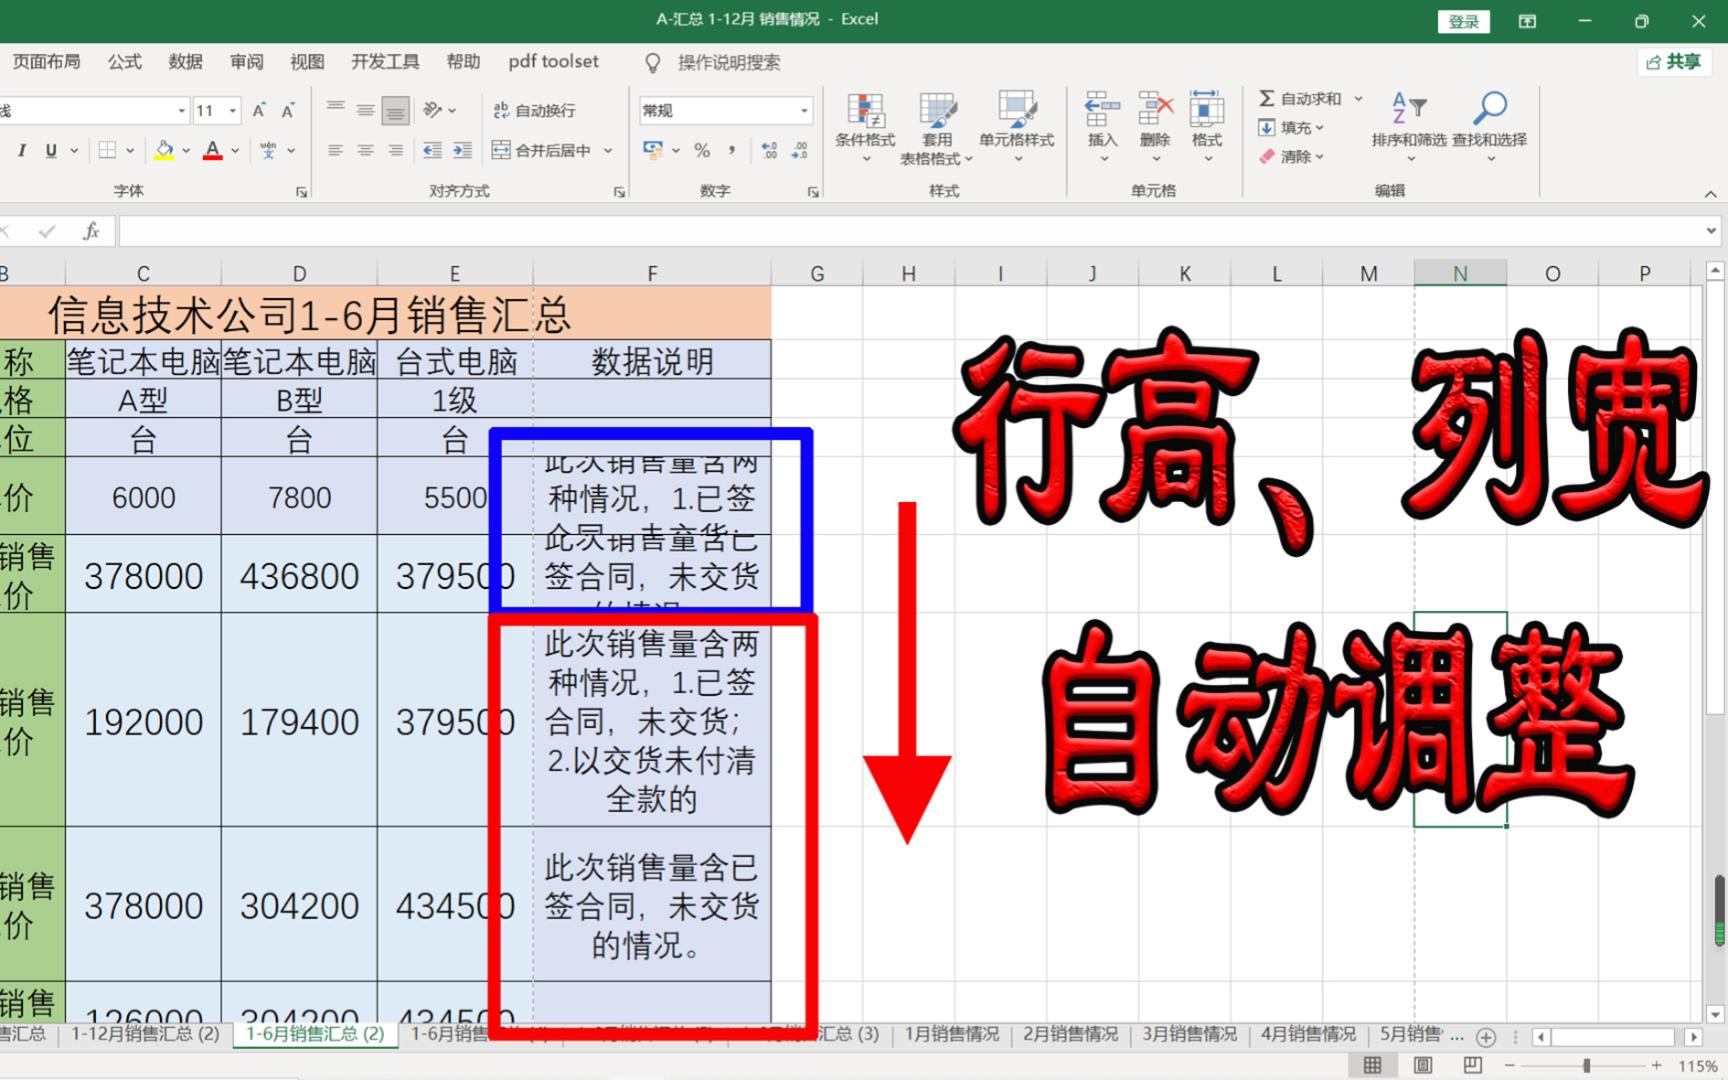Open the 填充 fill dropdown
Image resolution: width=1728 pixels, height=1080 pixels.
pyautogui.click(x=1290, y=127)
